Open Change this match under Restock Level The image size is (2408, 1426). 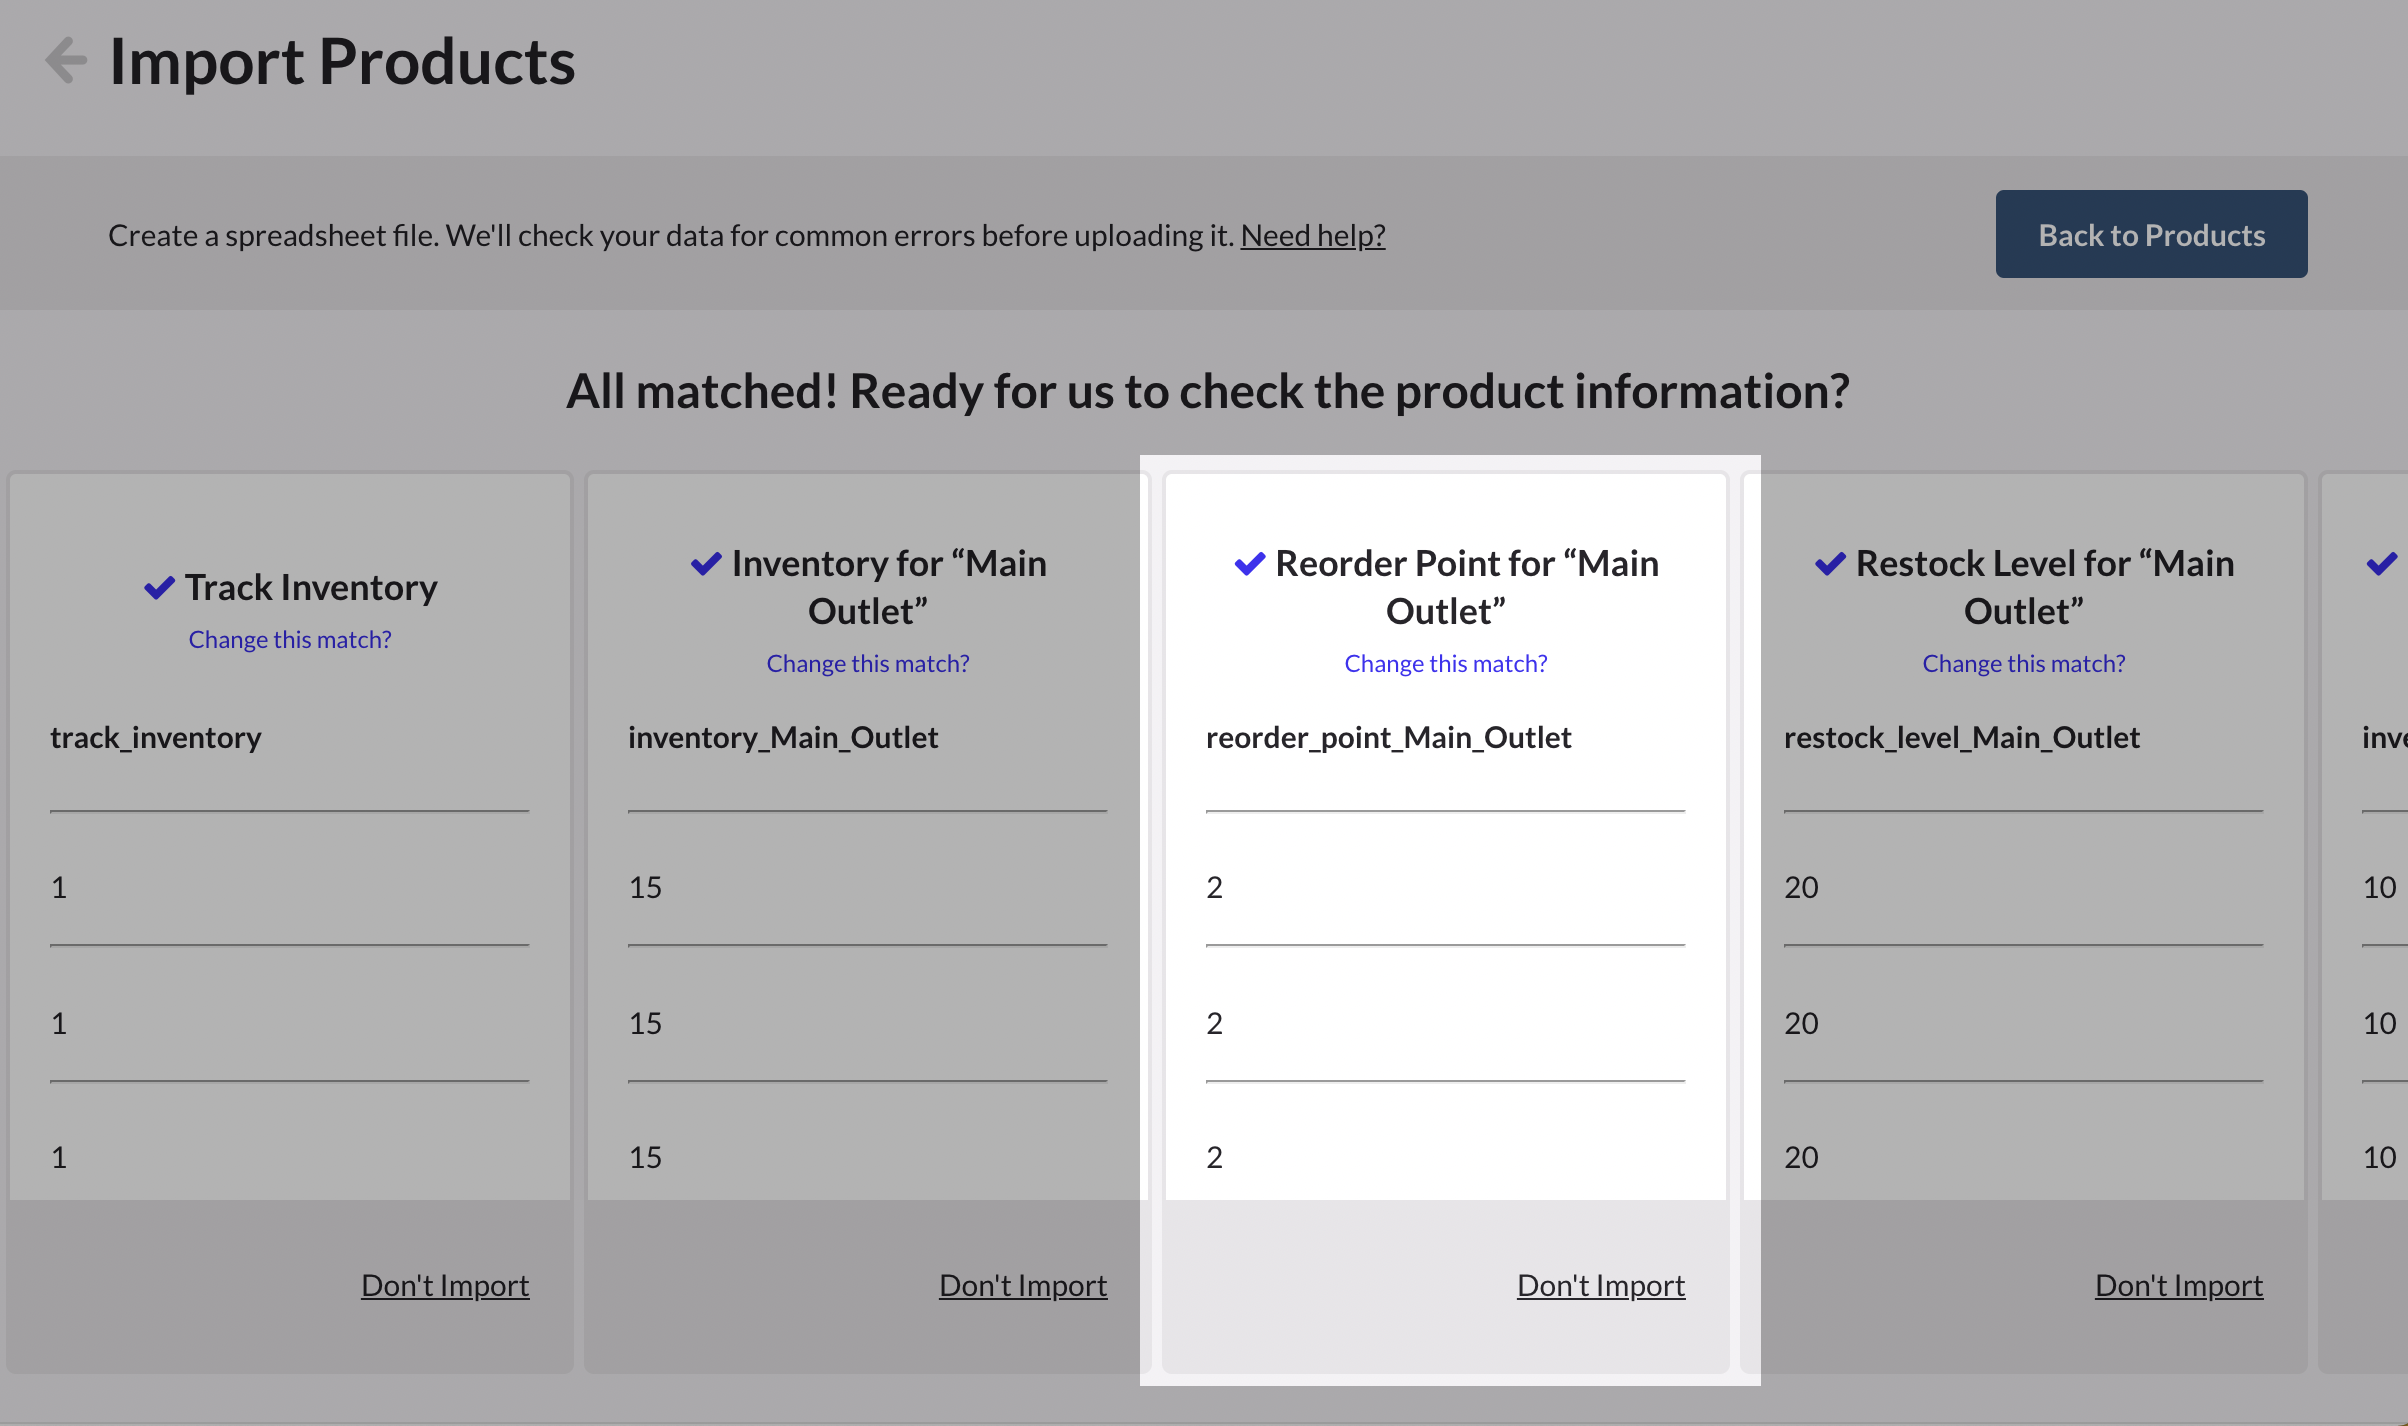coord(2022,662)
